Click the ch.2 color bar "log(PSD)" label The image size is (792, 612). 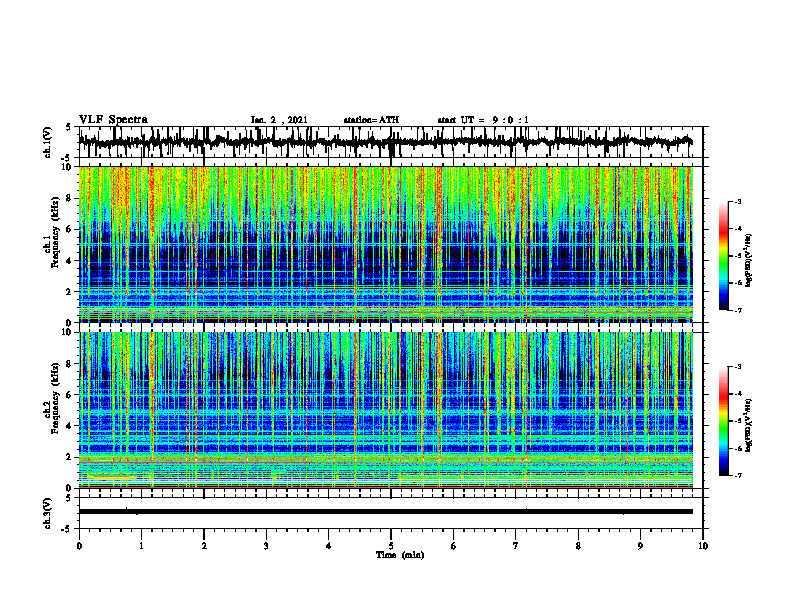pyautogui.click(x=749, y=425)
